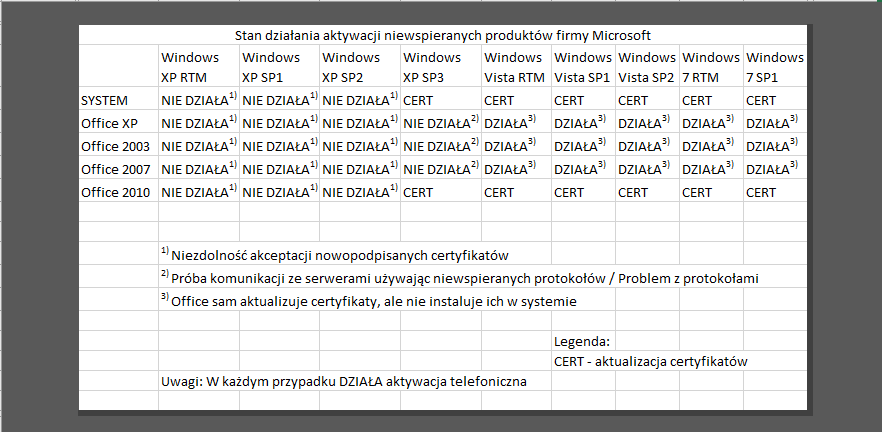Click Office 2007 cell under Windows XP SP2
This screenshot has width=882, height=432.
(360, 169)
